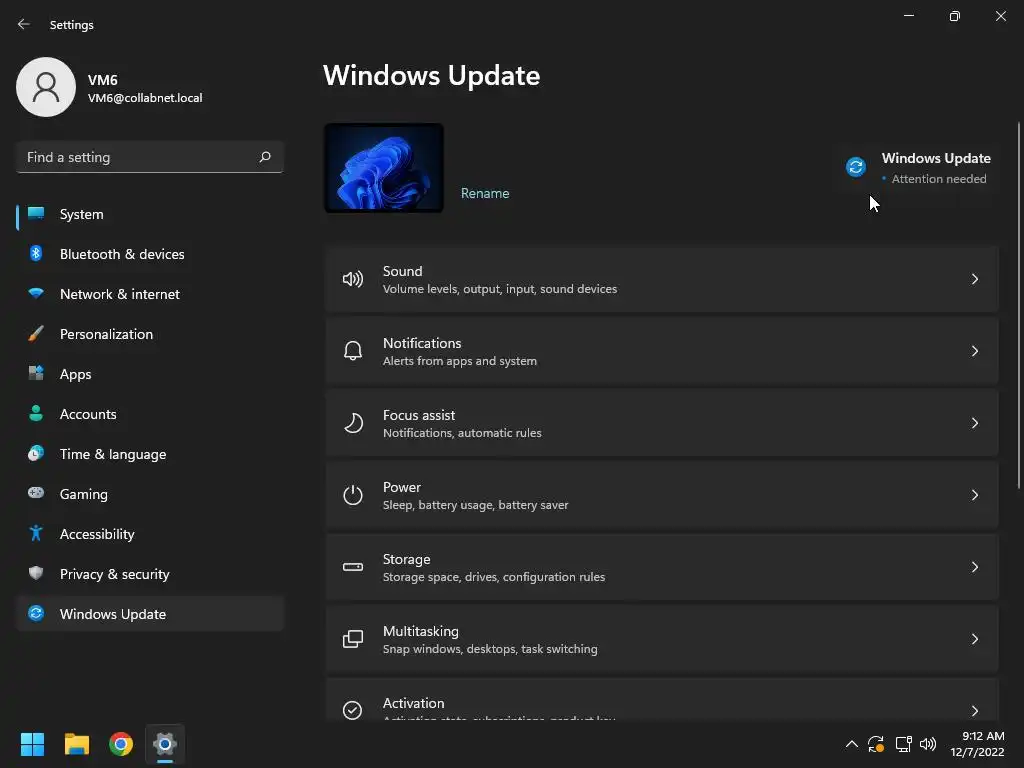Screen dimensions: 1024x768
Task: Click the Network wifi icon in sidebar
Action: point(36,293)
